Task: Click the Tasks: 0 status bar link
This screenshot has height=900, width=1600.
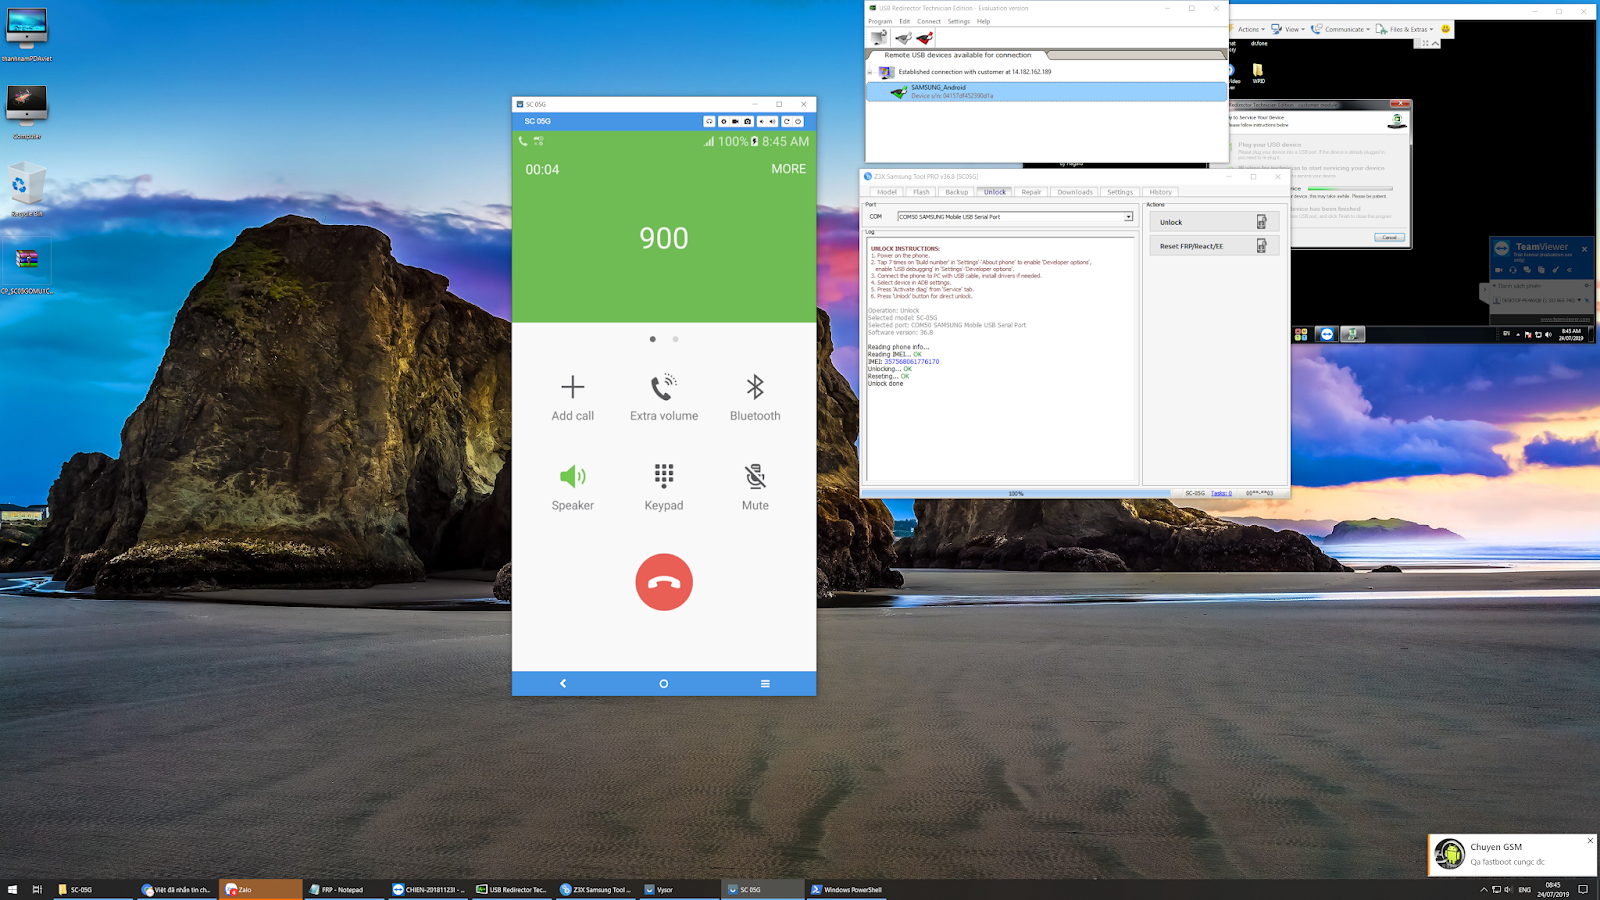Action: point(1221,493)
